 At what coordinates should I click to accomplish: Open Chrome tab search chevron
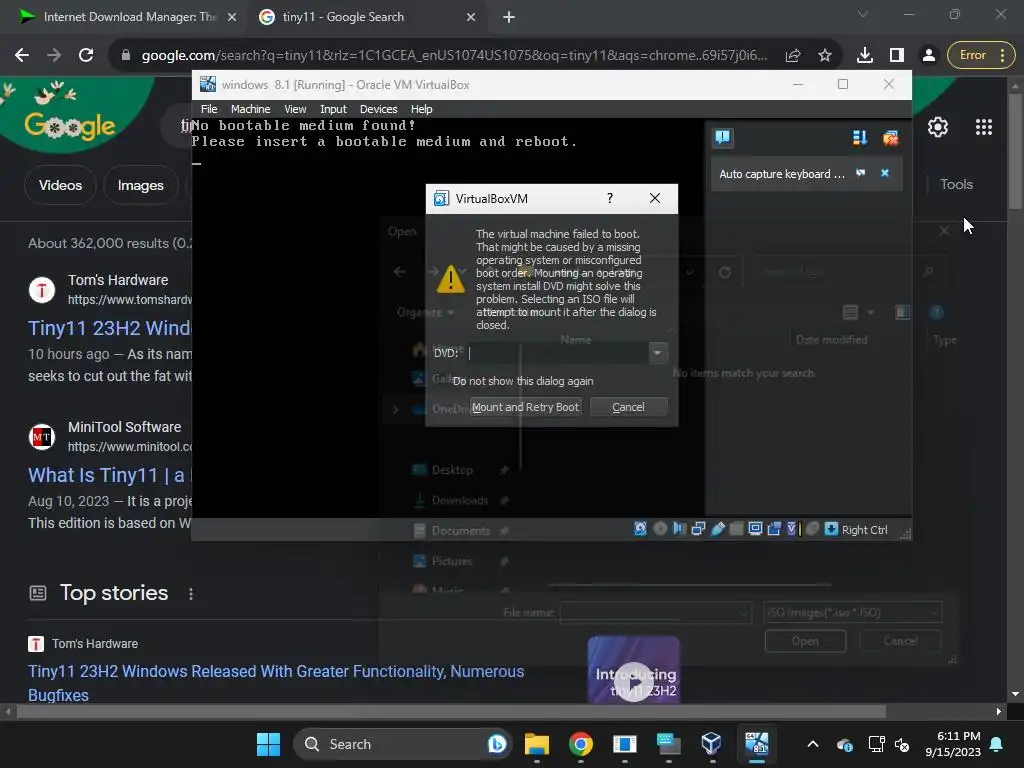[x=863, y=14]
